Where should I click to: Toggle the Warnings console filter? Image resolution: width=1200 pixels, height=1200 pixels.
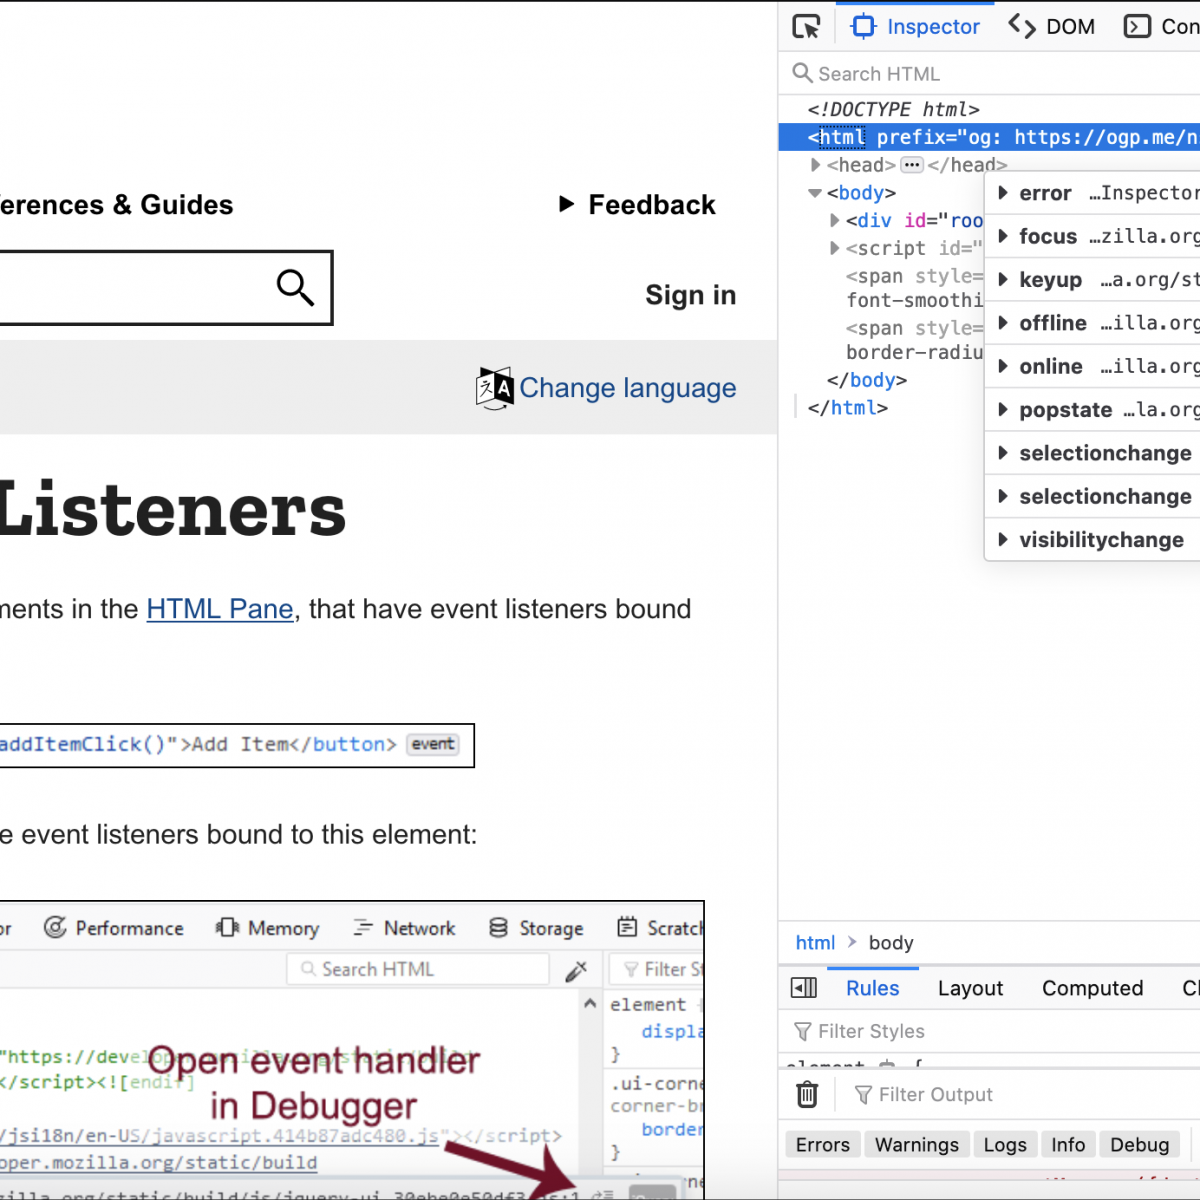(x=917, y=1144)
